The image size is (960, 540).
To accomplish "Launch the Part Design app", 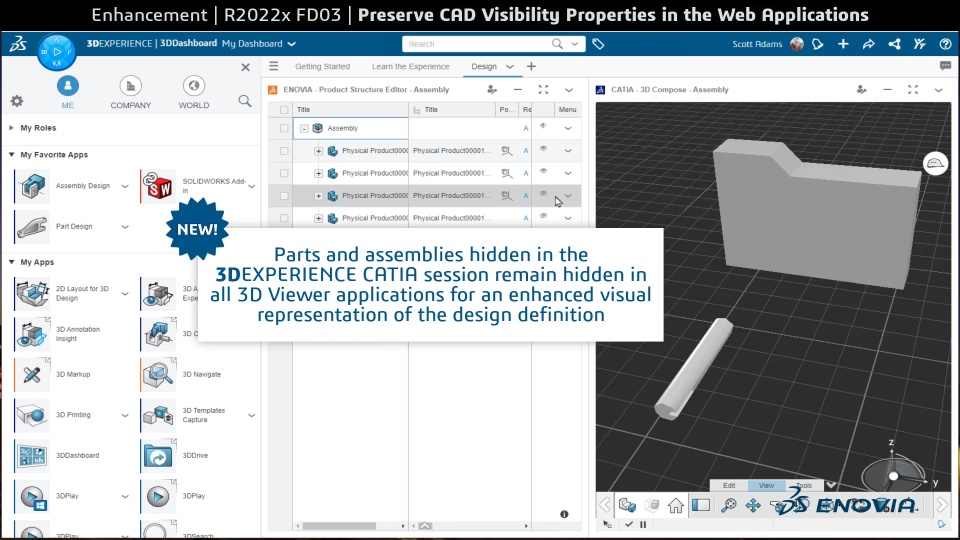I will click(32, 227).
